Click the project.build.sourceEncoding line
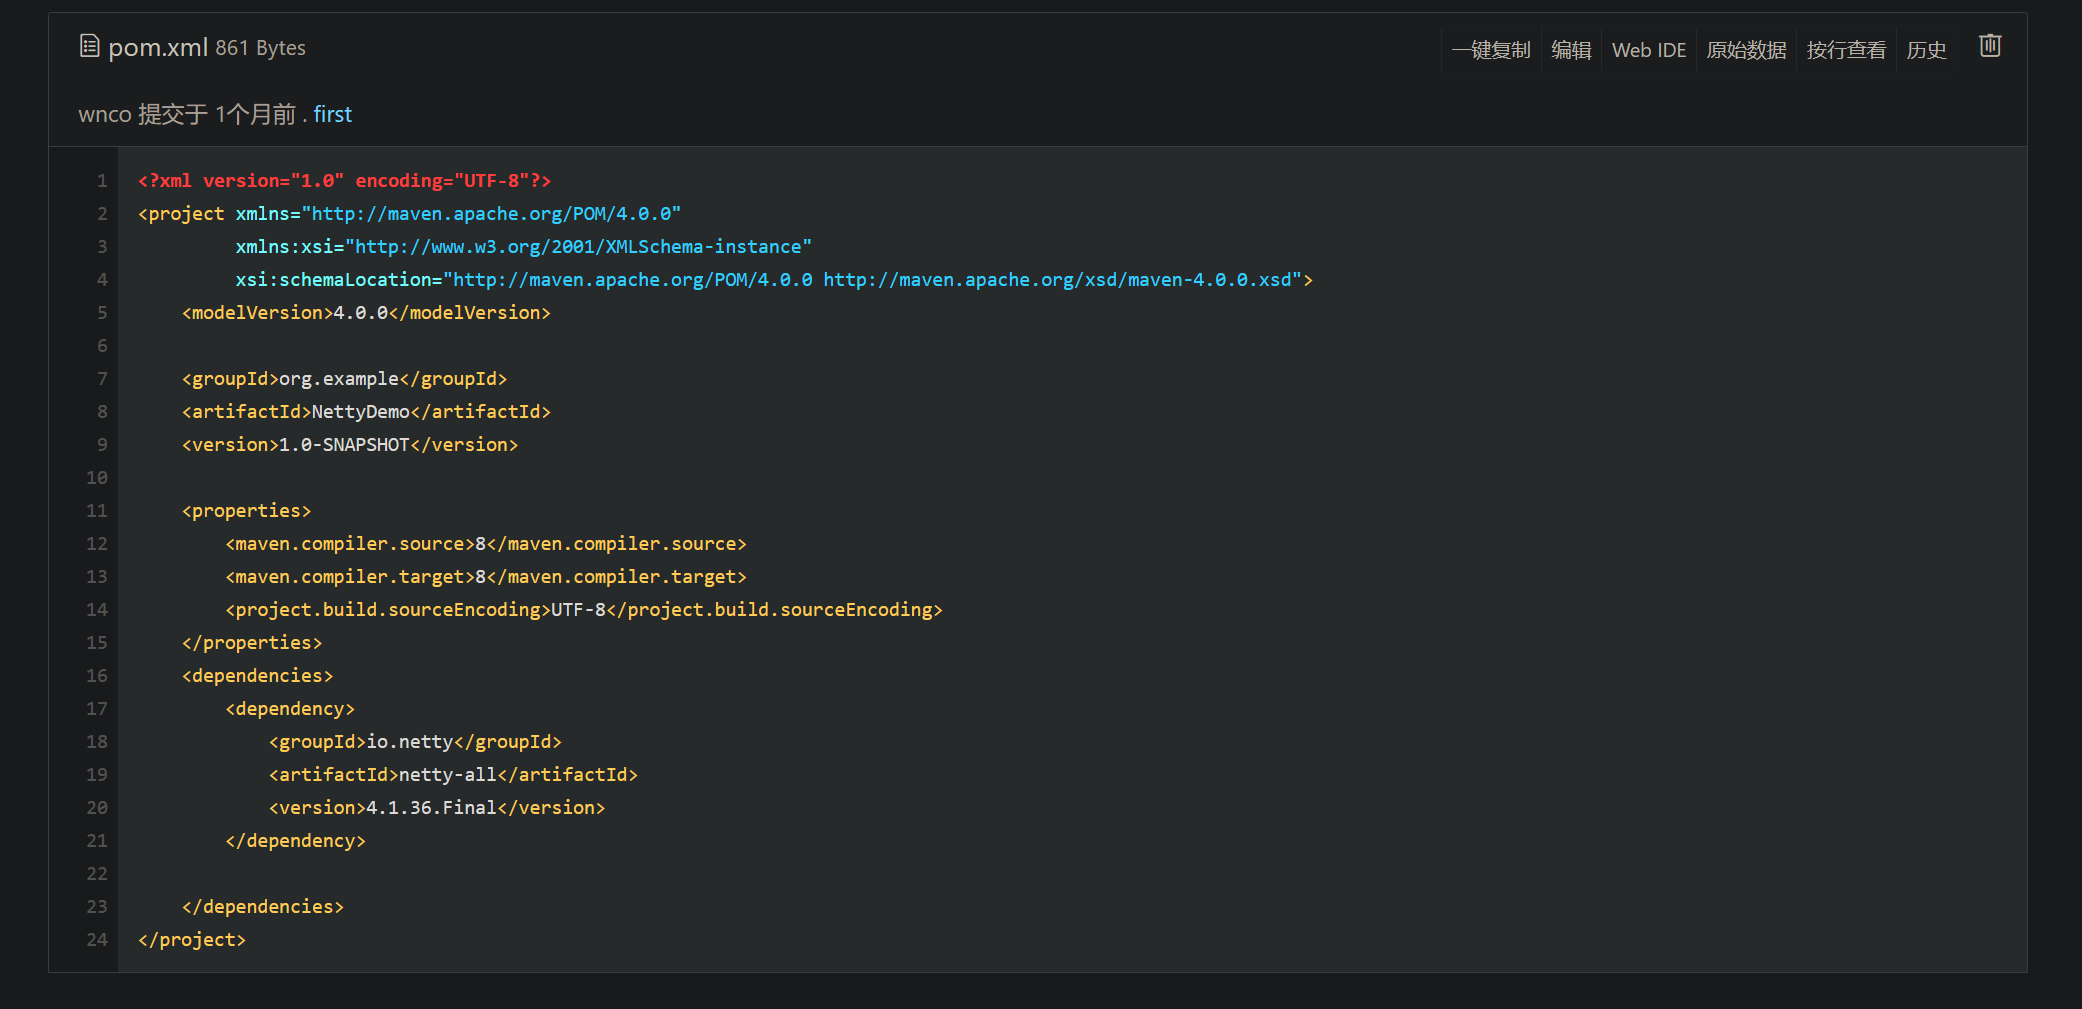Screen dimensions: 2082x1009 (x=584, y=610)
